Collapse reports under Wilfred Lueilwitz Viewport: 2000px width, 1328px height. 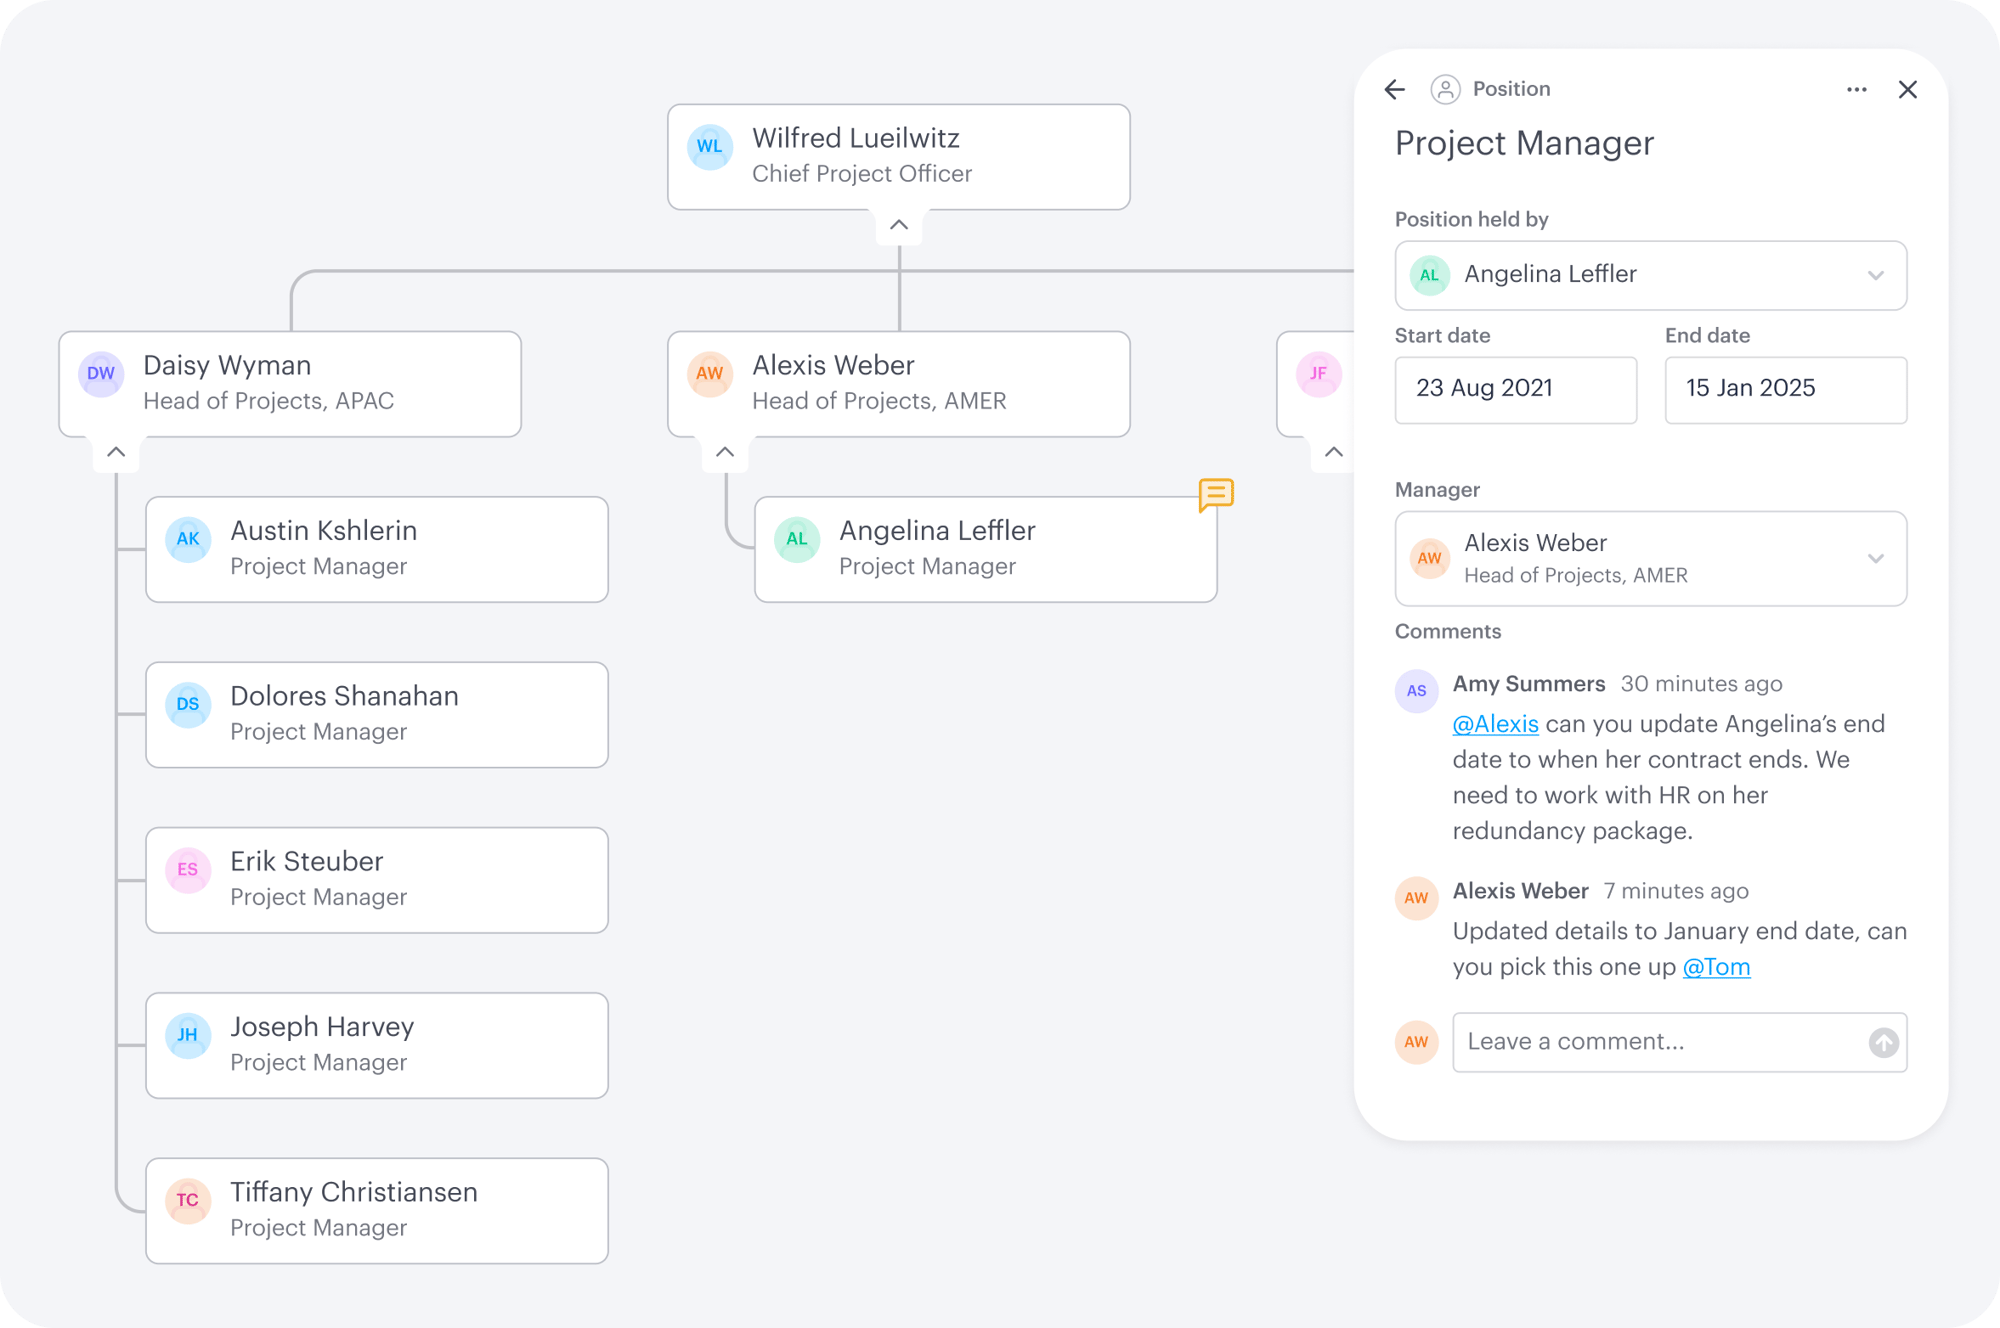point(898,225)
